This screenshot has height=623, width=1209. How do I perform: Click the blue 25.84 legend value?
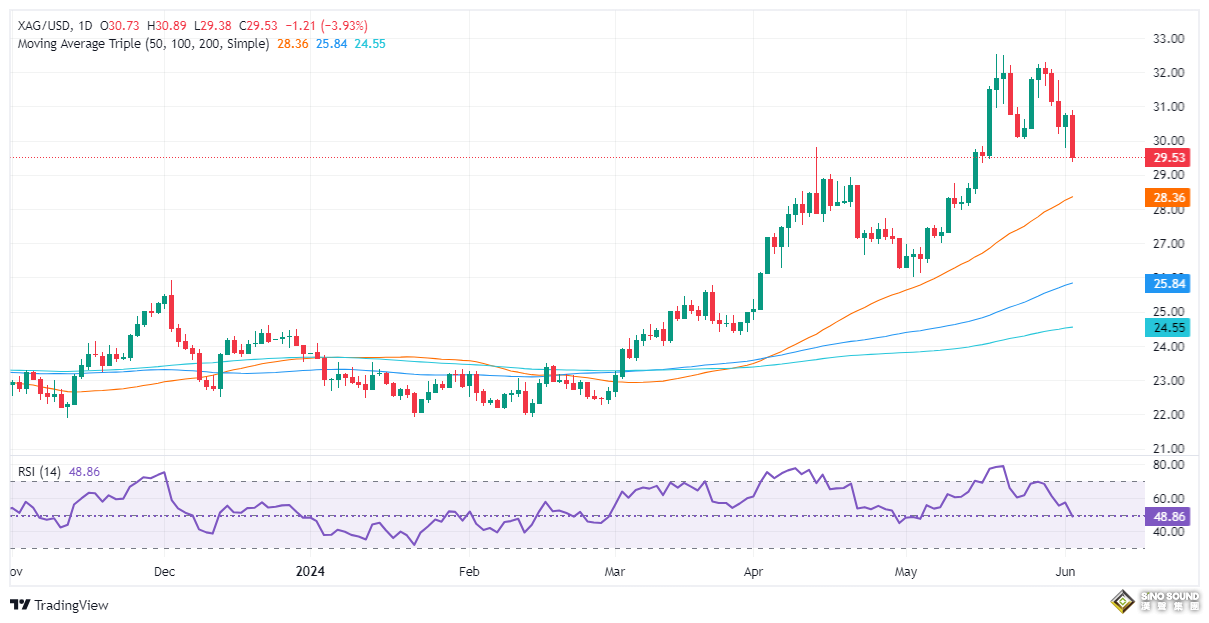[331, 44]
